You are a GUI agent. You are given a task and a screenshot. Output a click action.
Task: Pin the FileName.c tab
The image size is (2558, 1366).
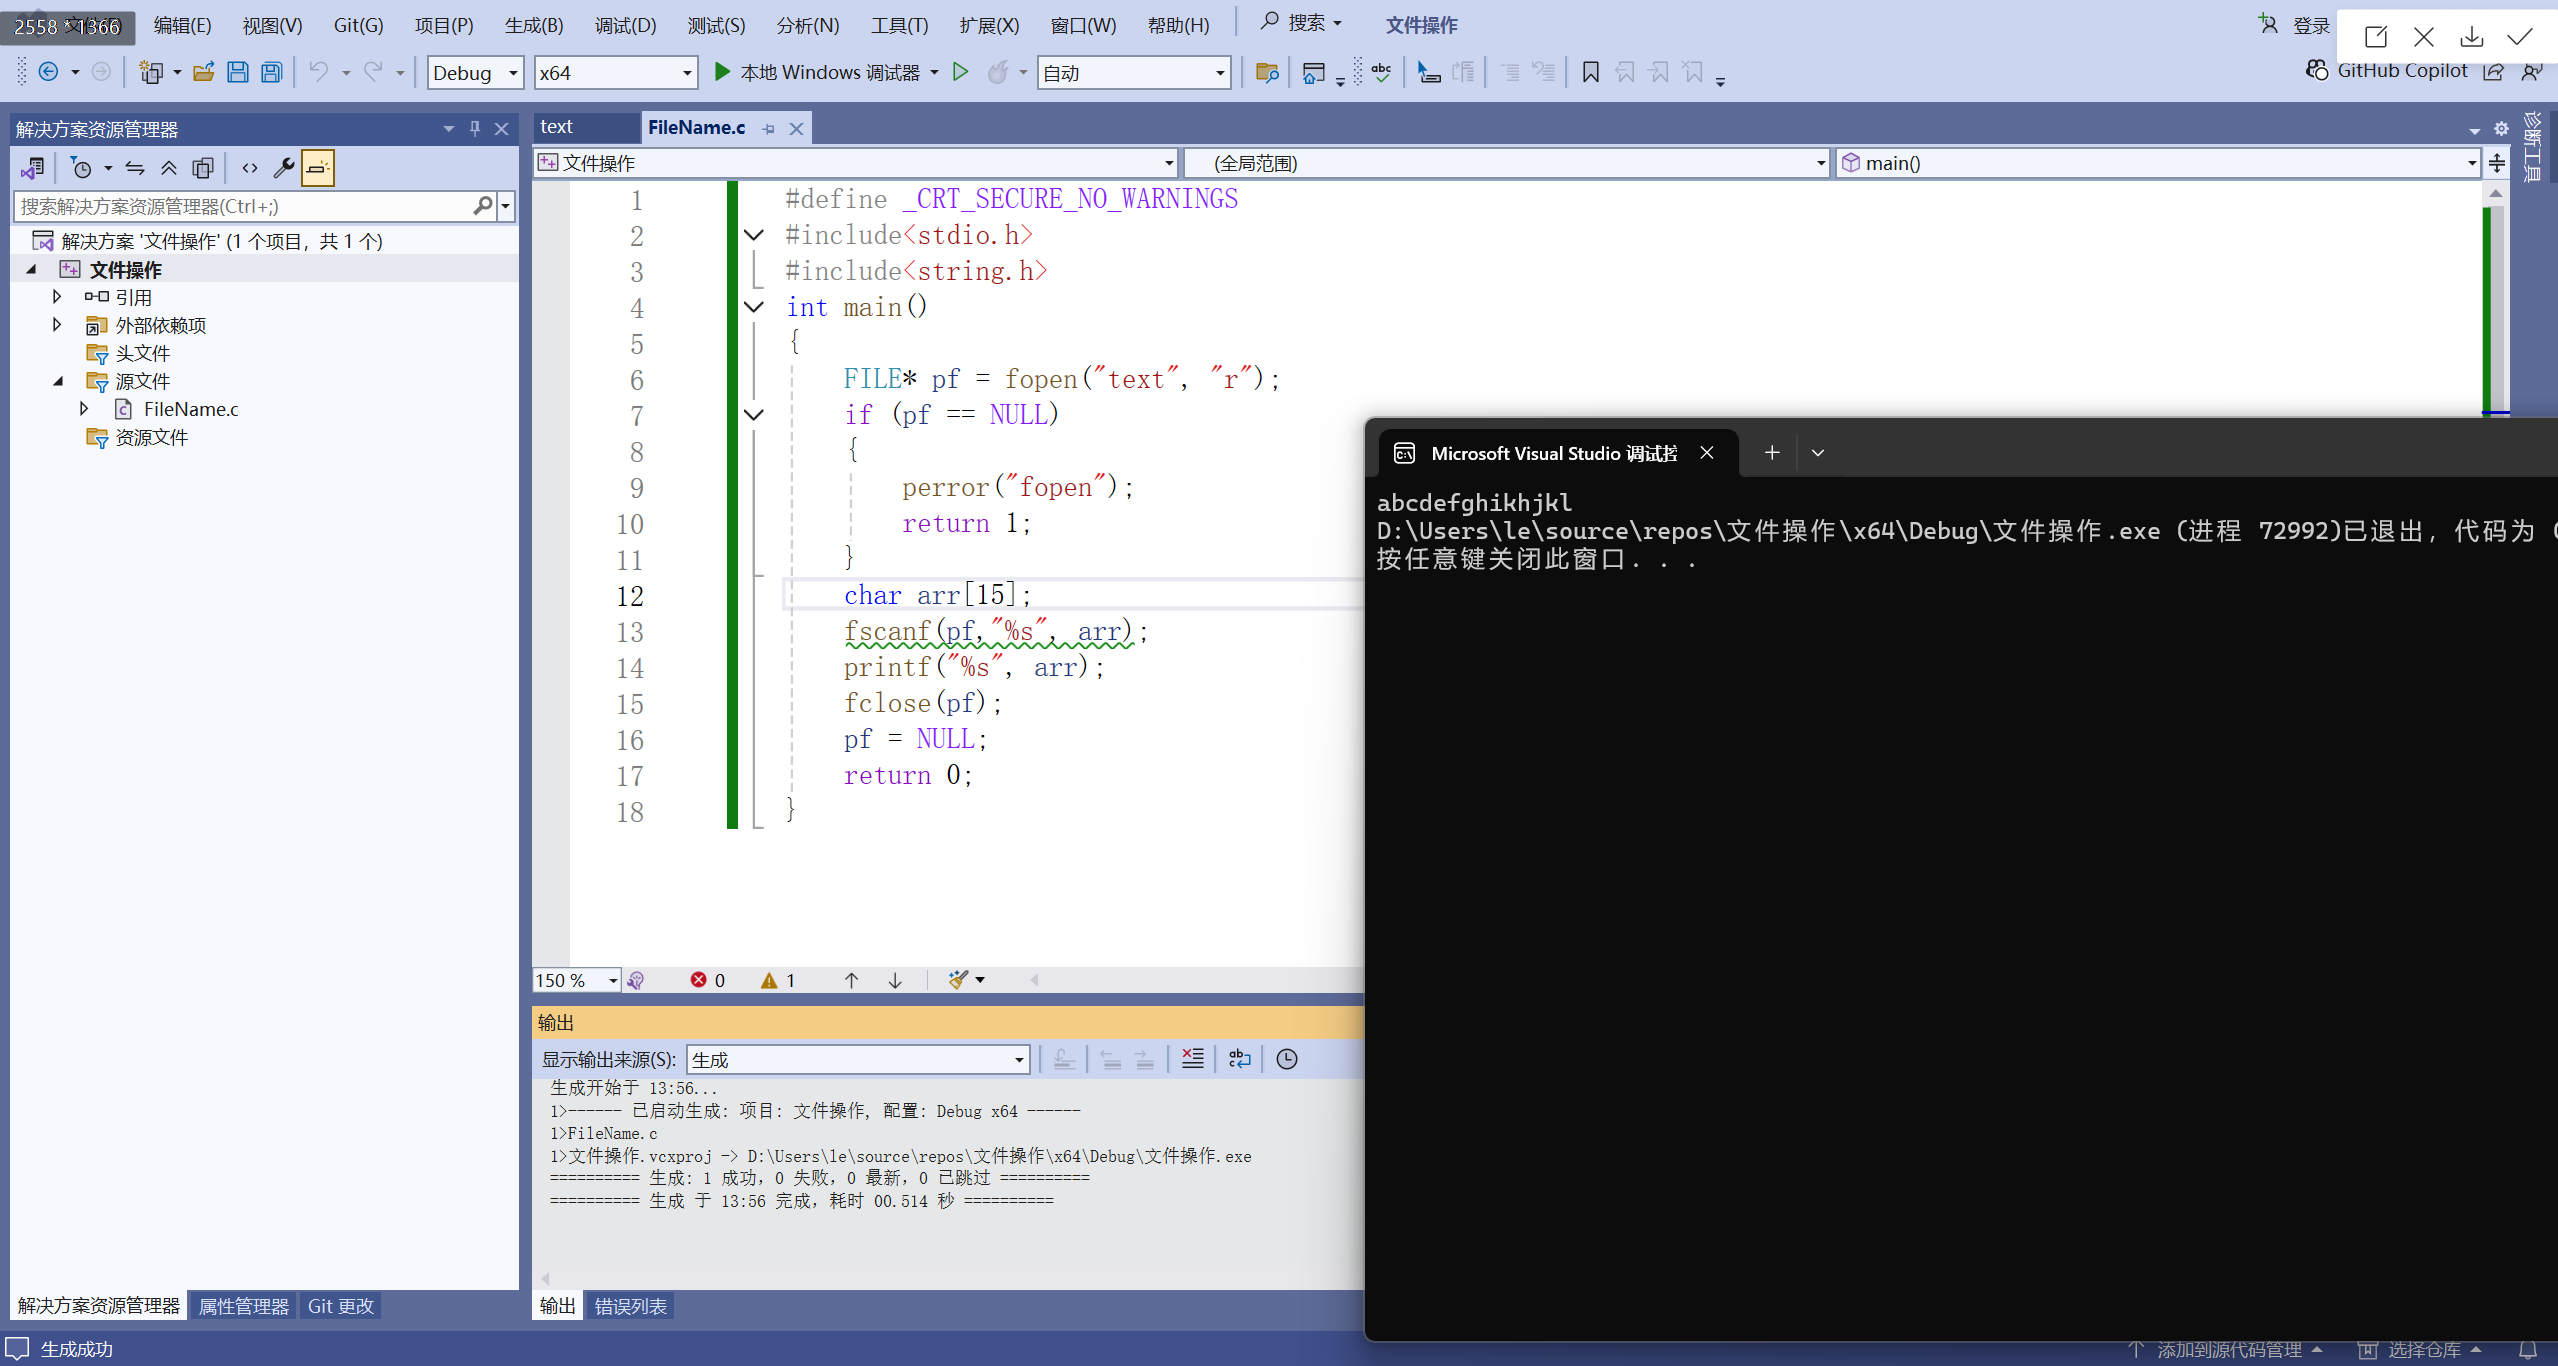(768, 129)
